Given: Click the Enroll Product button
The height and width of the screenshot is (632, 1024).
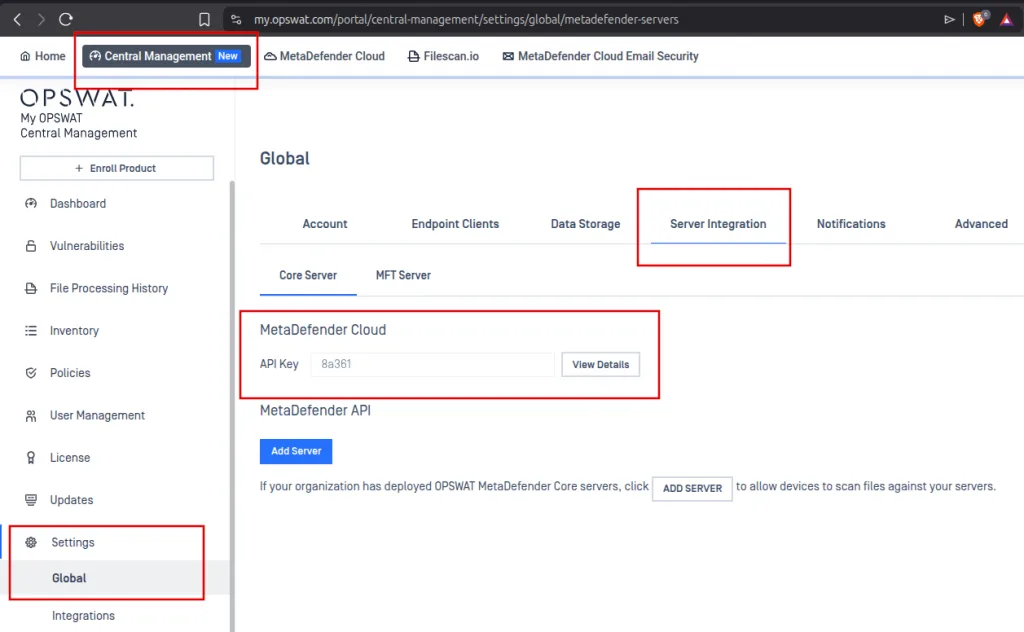Looking at the screenshot, I should click(x=116, y=167).
